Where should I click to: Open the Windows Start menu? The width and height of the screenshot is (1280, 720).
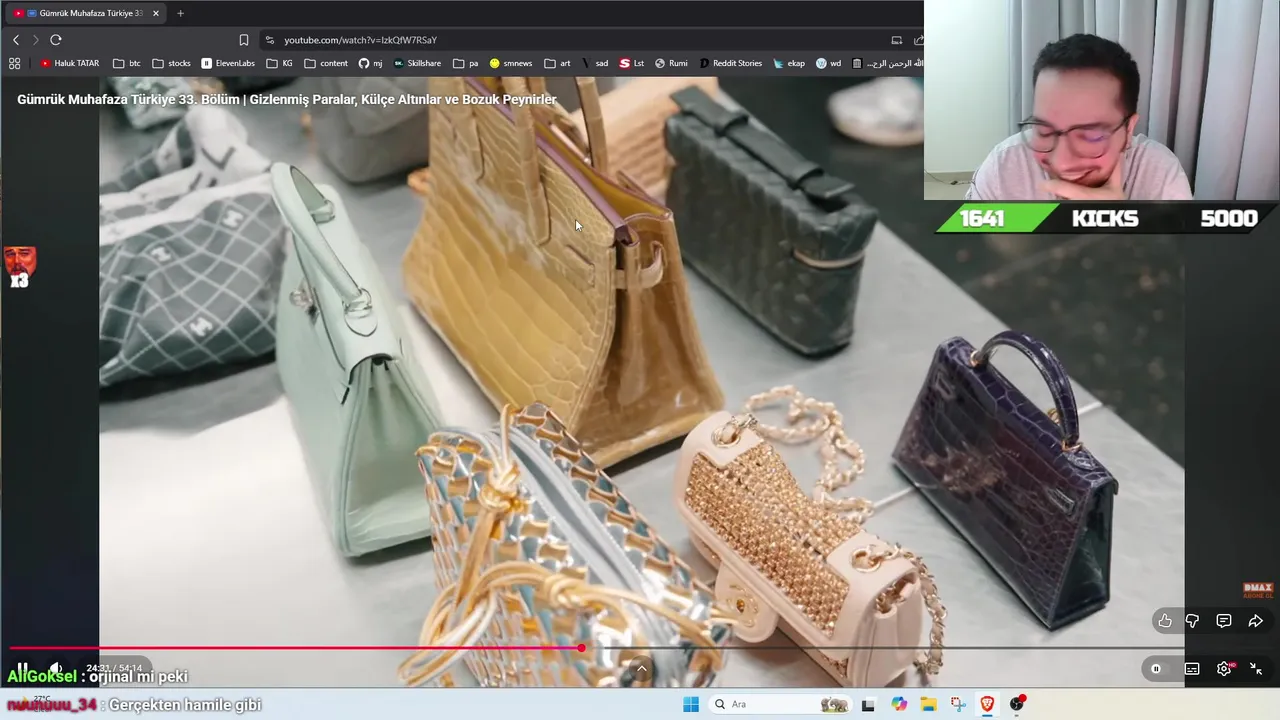tap(691, 704)
